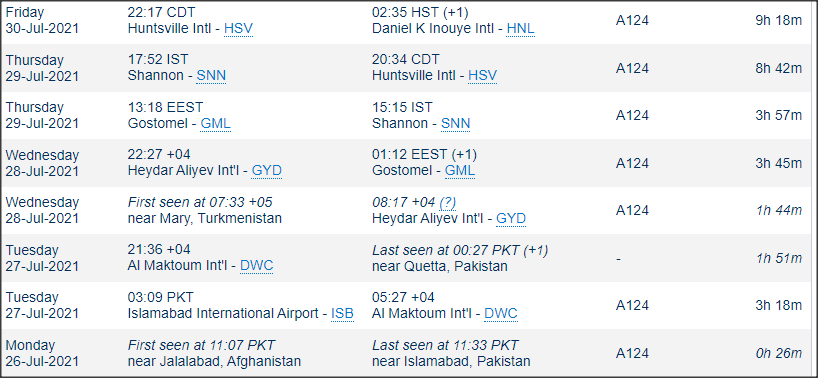Open HSV destination link arriving 20:34 CDT
The width and height of the screenshot is (818, 378).
point(483,76)
